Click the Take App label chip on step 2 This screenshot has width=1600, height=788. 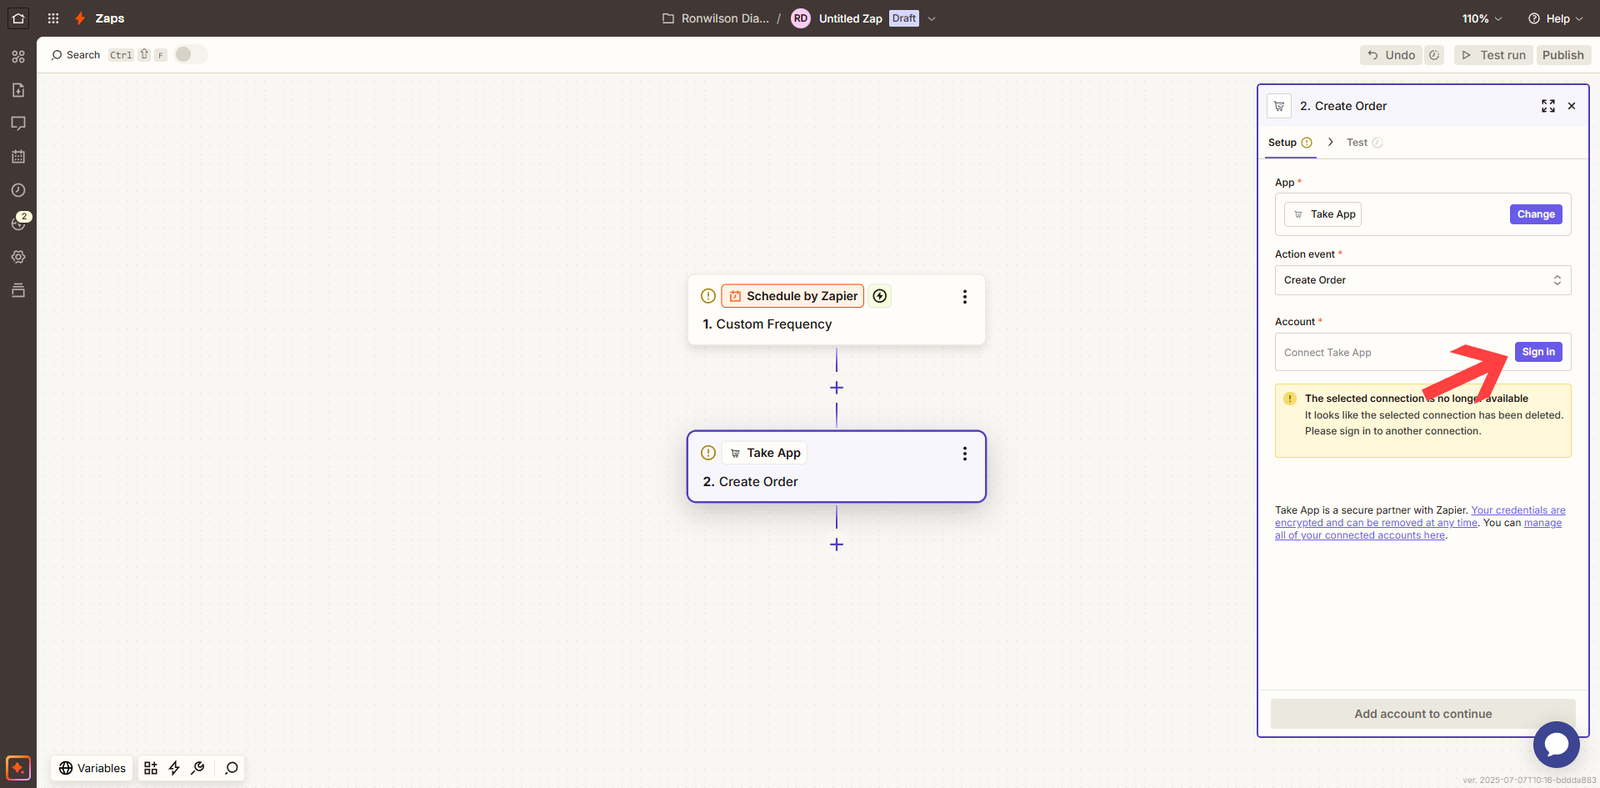[x=764, y=453]
